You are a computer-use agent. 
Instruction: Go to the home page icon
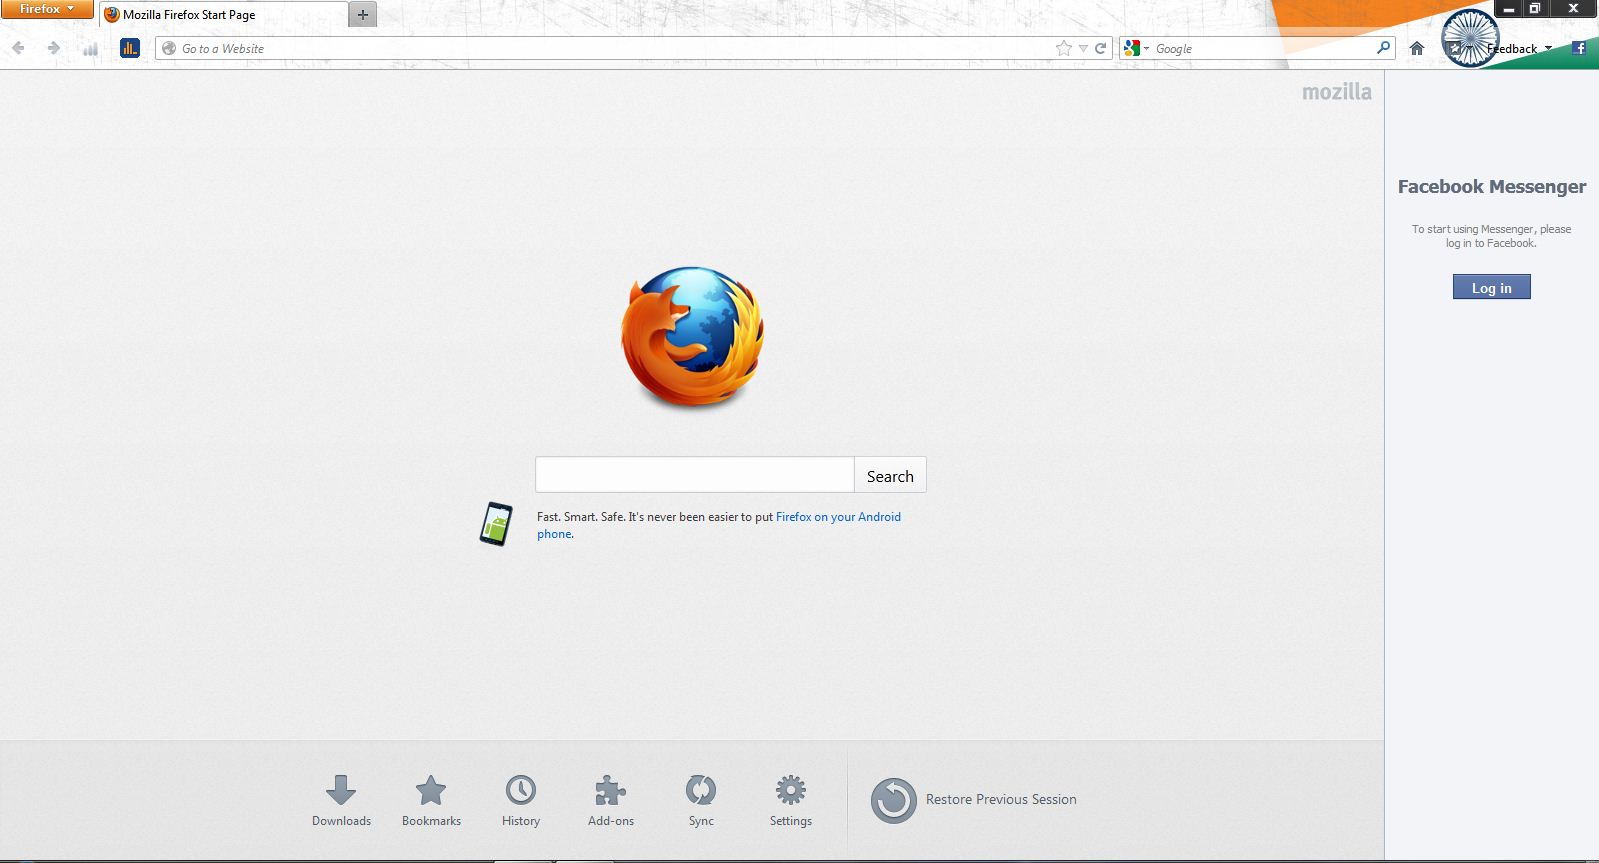(x=1417, y=48)
